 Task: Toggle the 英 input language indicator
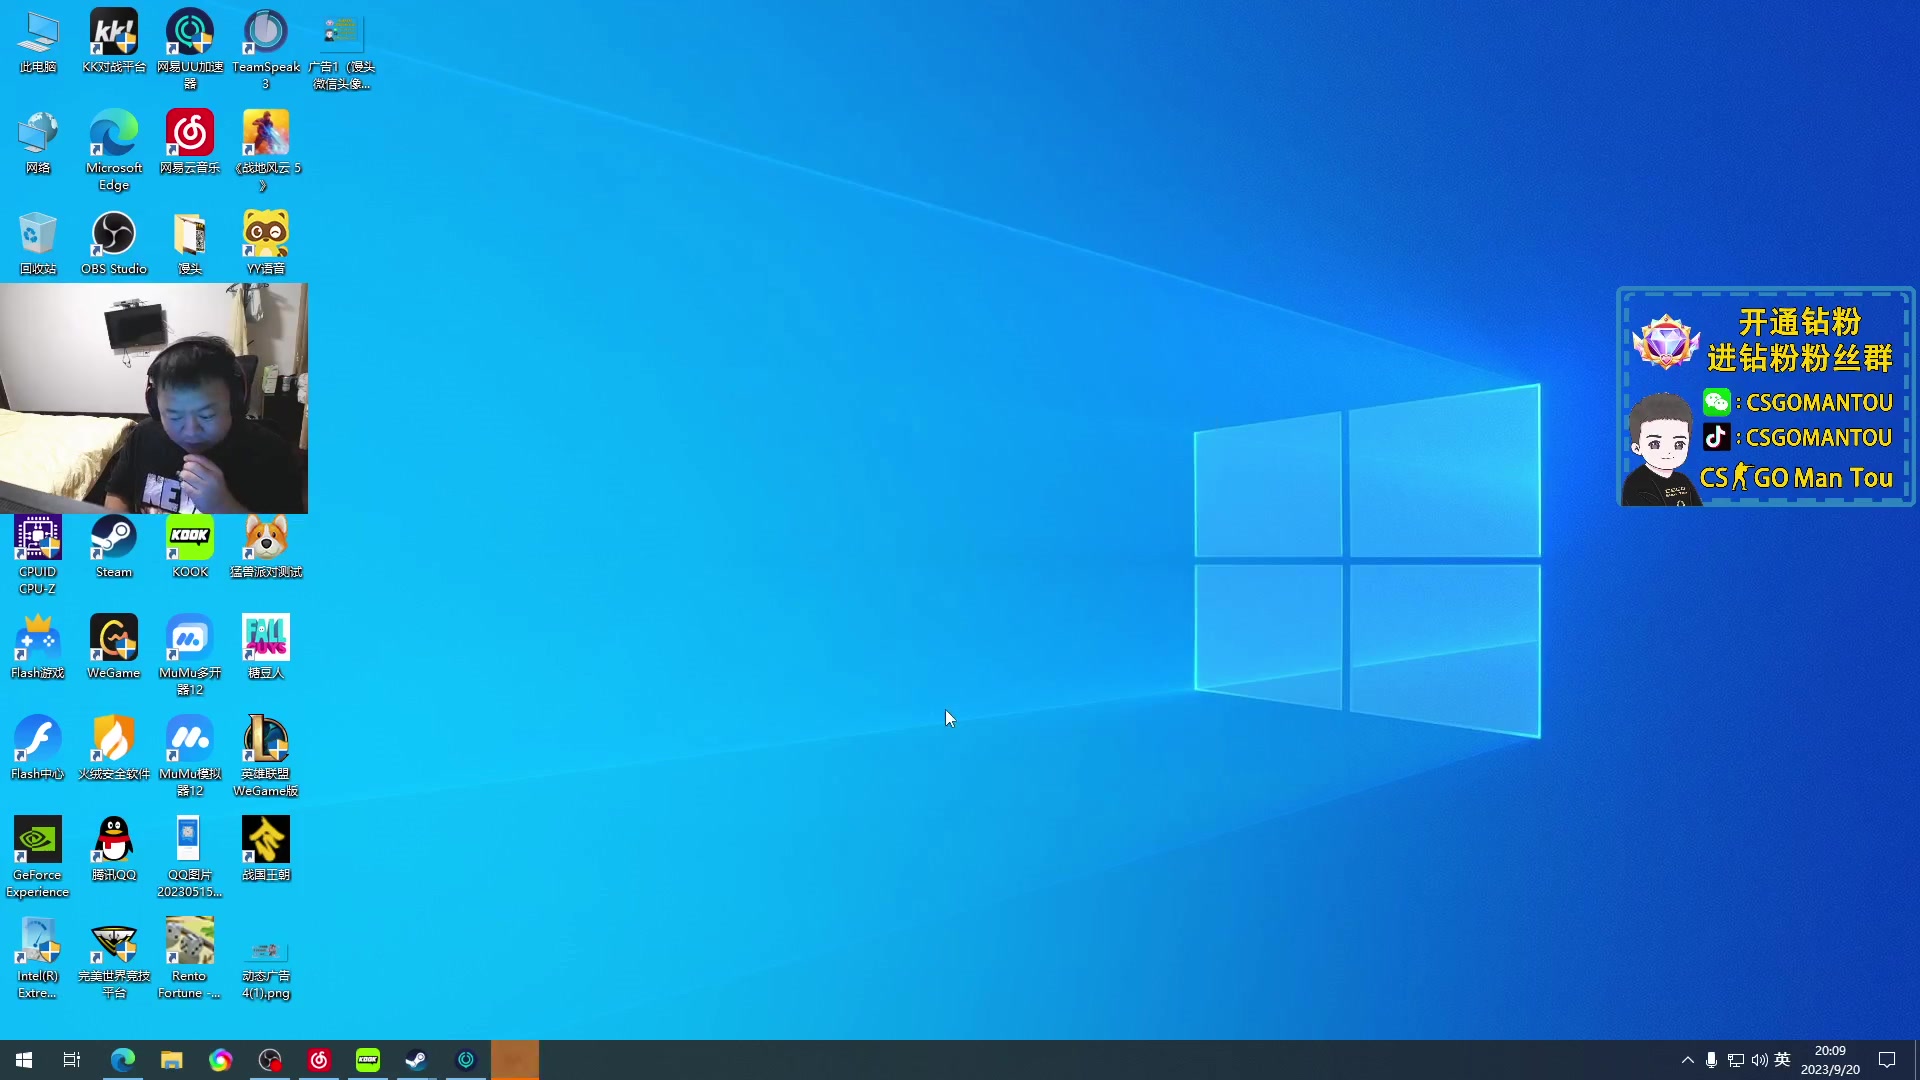pyautogui.click(x=1782, y=1060)
